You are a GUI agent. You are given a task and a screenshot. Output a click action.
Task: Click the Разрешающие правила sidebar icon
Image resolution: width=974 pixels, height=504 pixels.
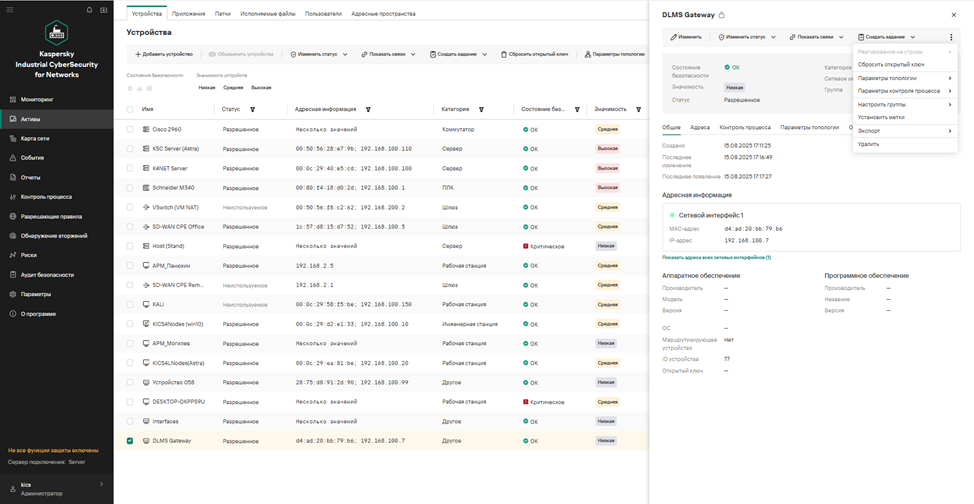[13, 217]
